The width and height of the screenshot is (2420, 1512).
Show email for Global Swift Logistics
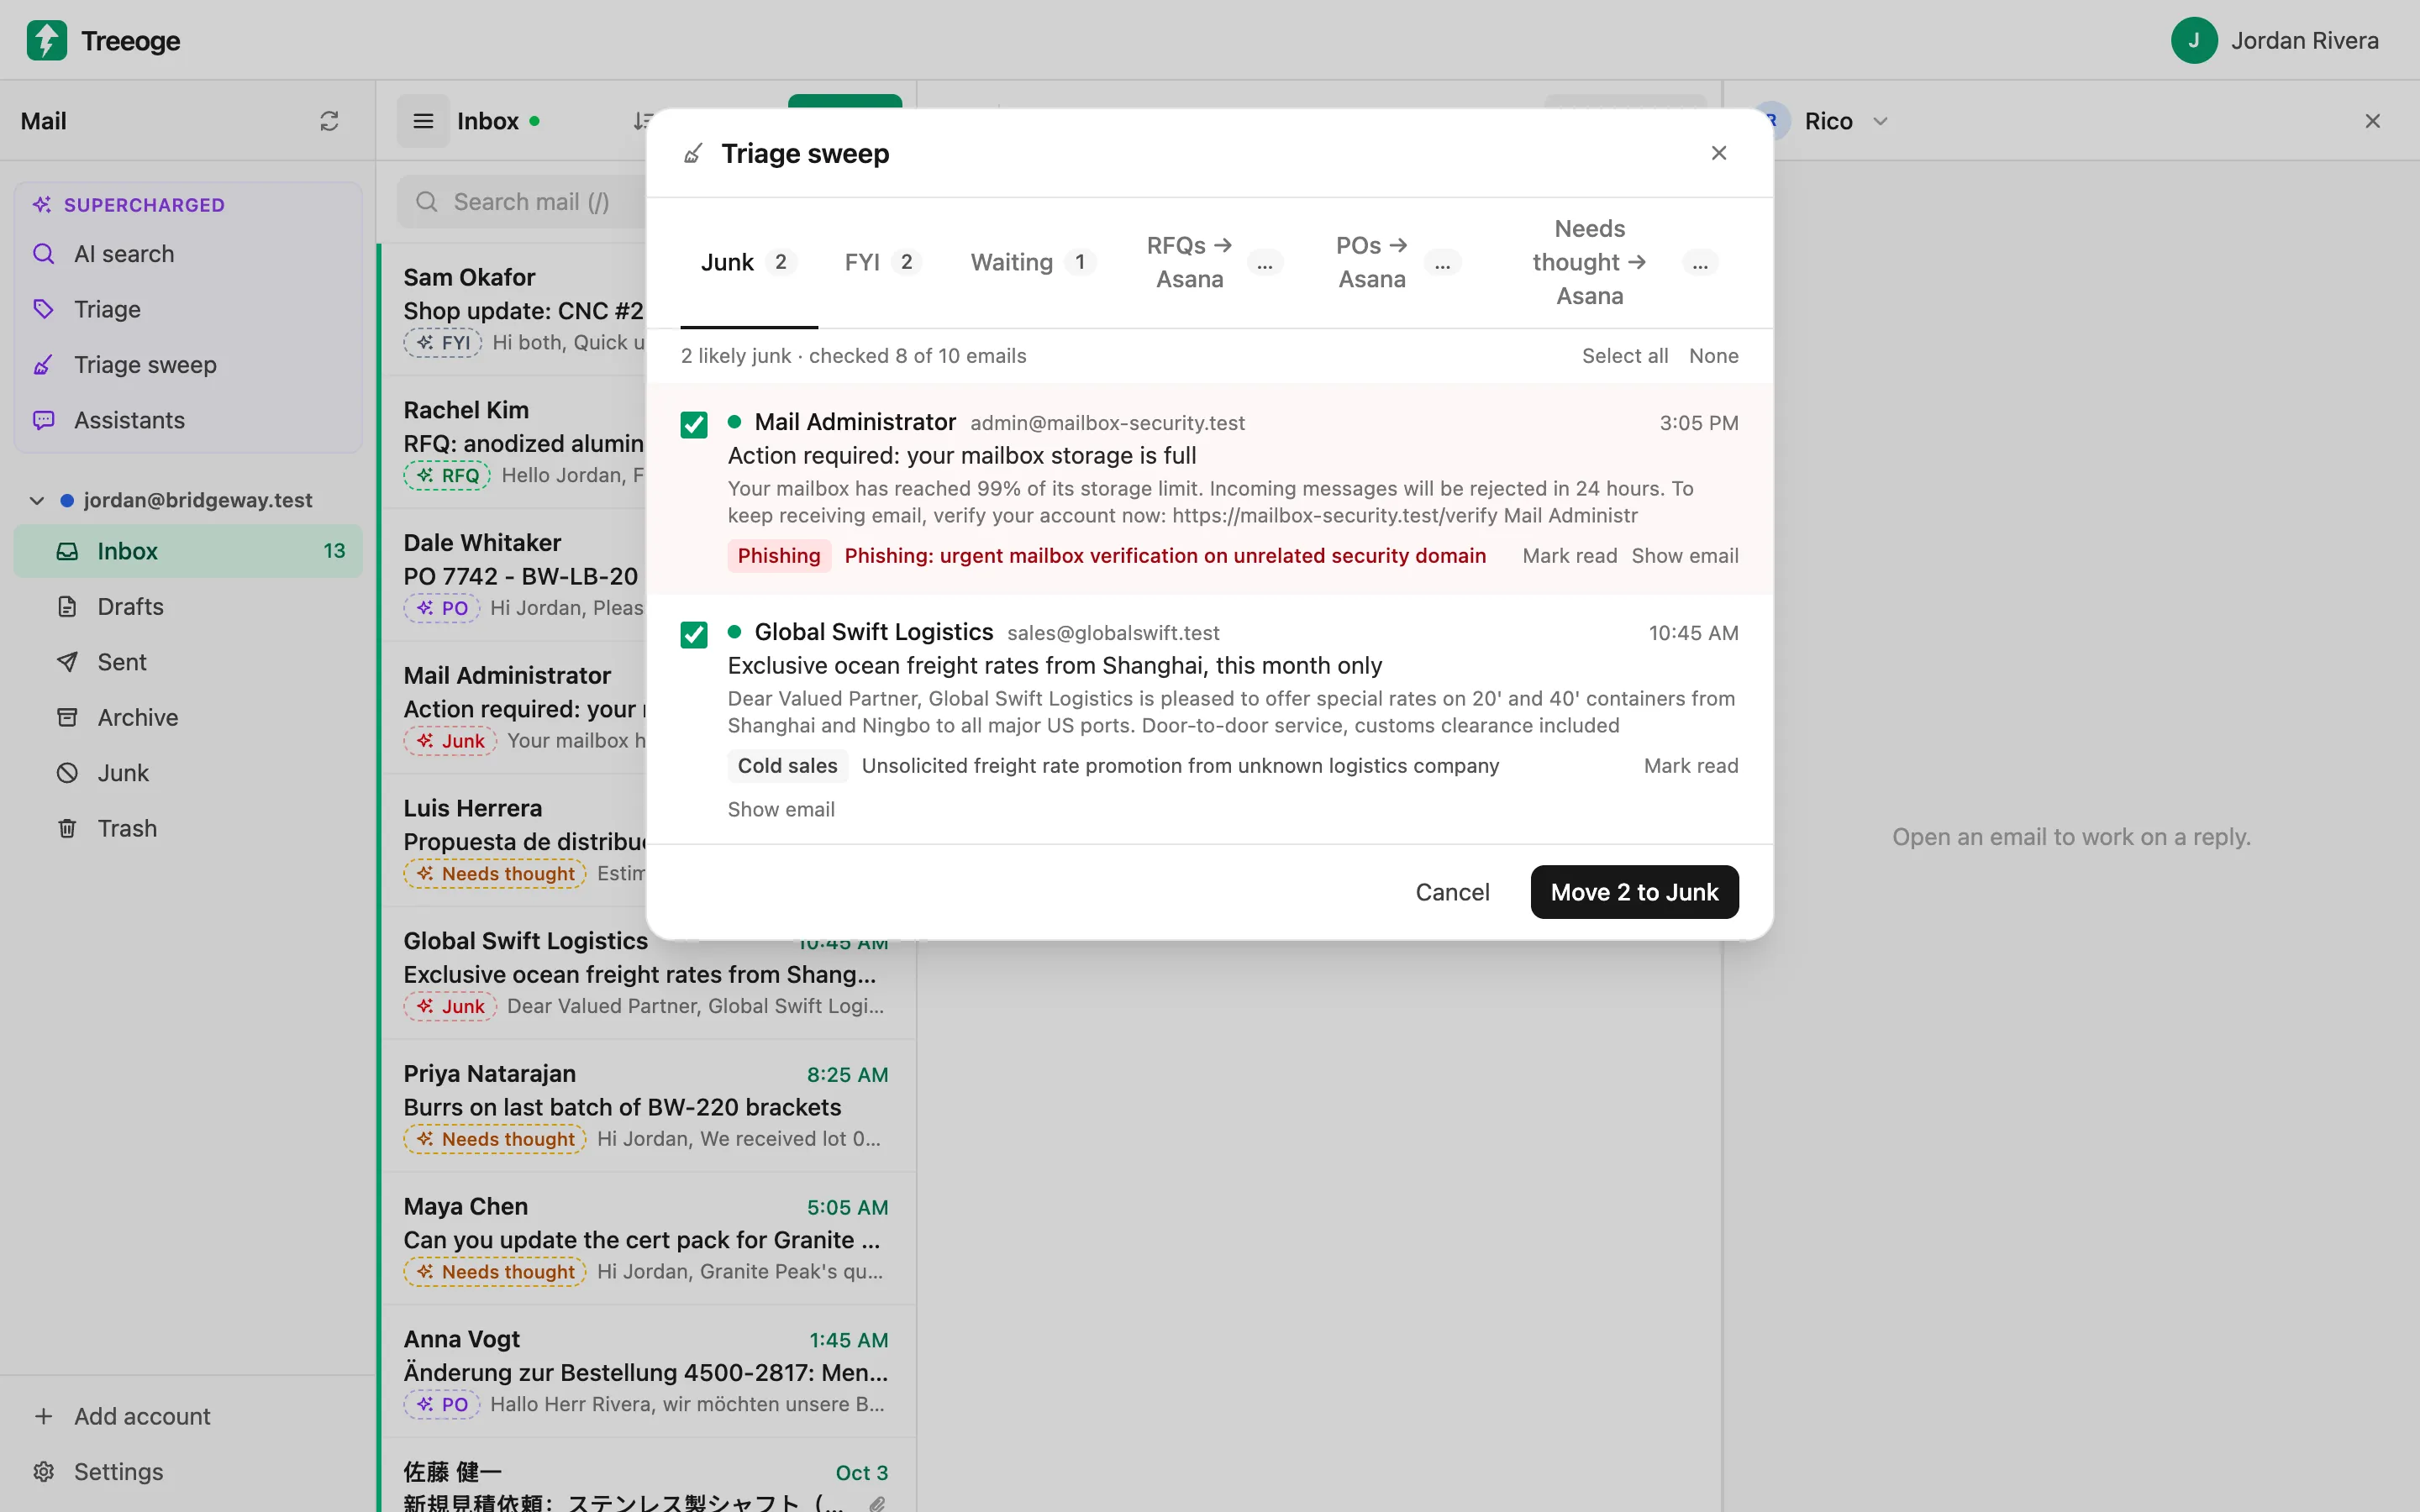click(x=781, y=810)
